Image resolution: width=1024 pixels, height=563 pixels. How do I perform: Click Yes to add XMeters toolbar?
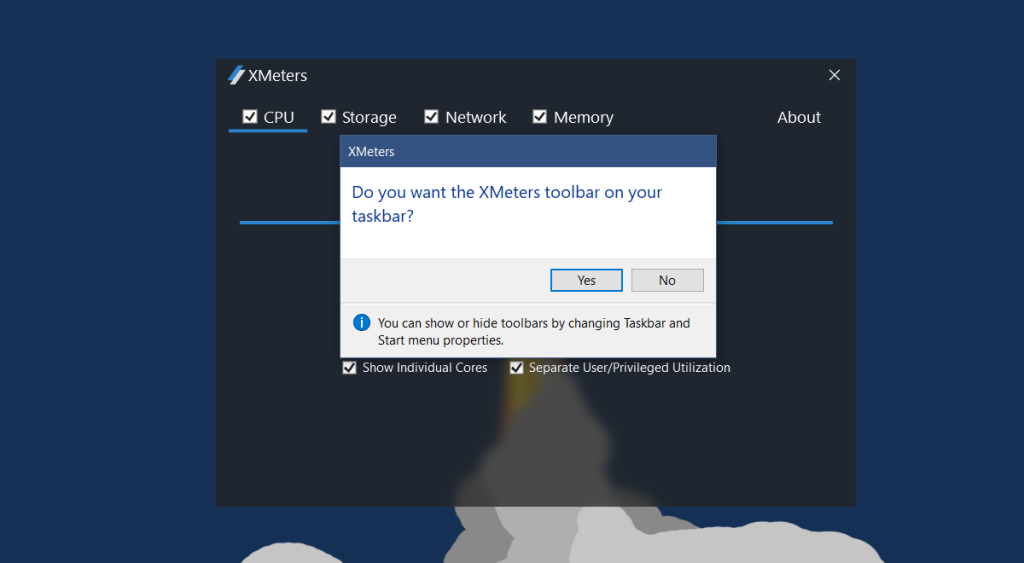[586, 280]
